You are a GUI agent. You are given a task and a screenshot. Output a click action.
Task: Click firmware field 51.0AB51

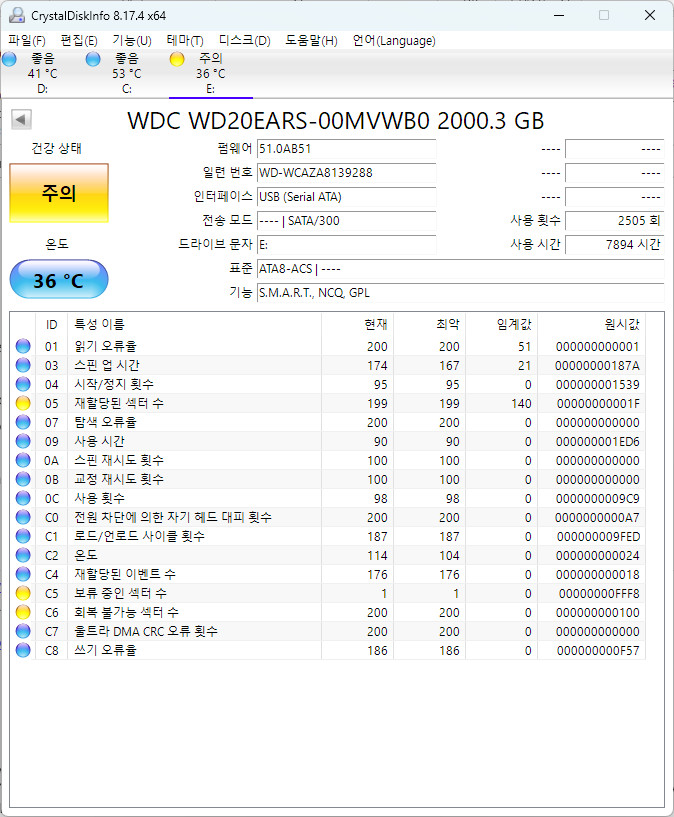click(346, 149)
